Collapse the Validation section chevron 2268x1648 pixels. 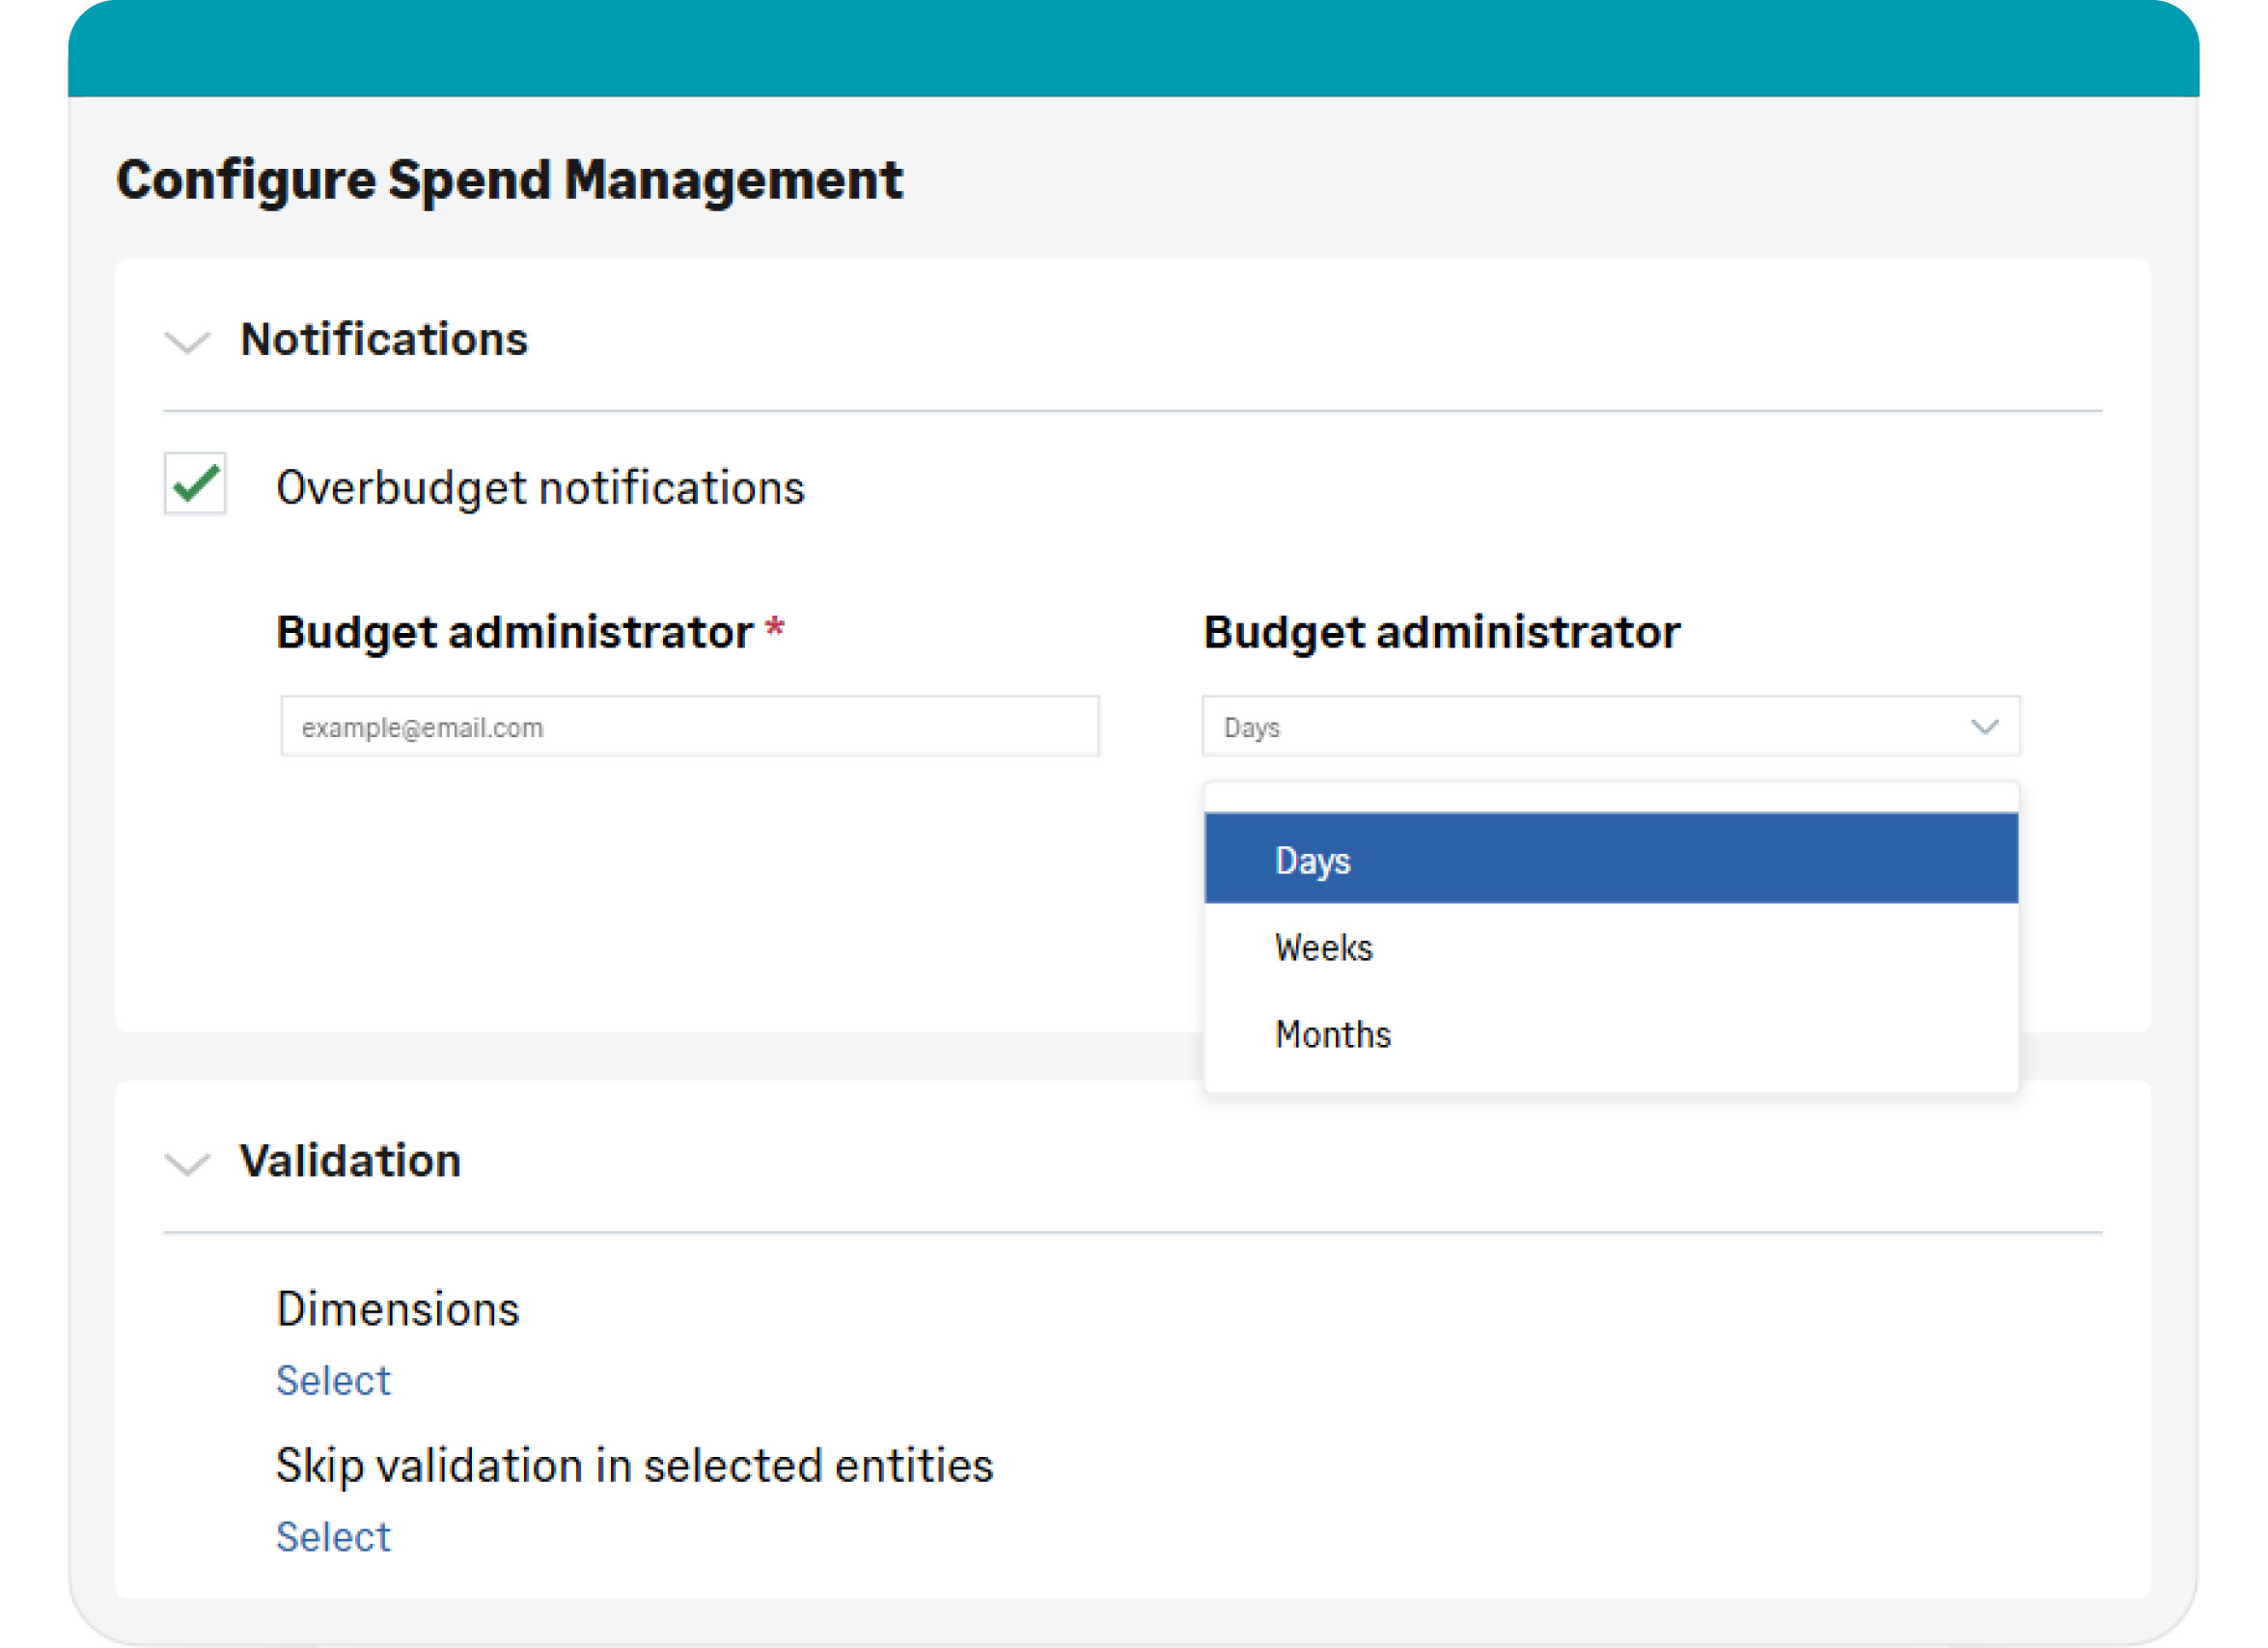pyautogui.click(x=187, y=1164)
